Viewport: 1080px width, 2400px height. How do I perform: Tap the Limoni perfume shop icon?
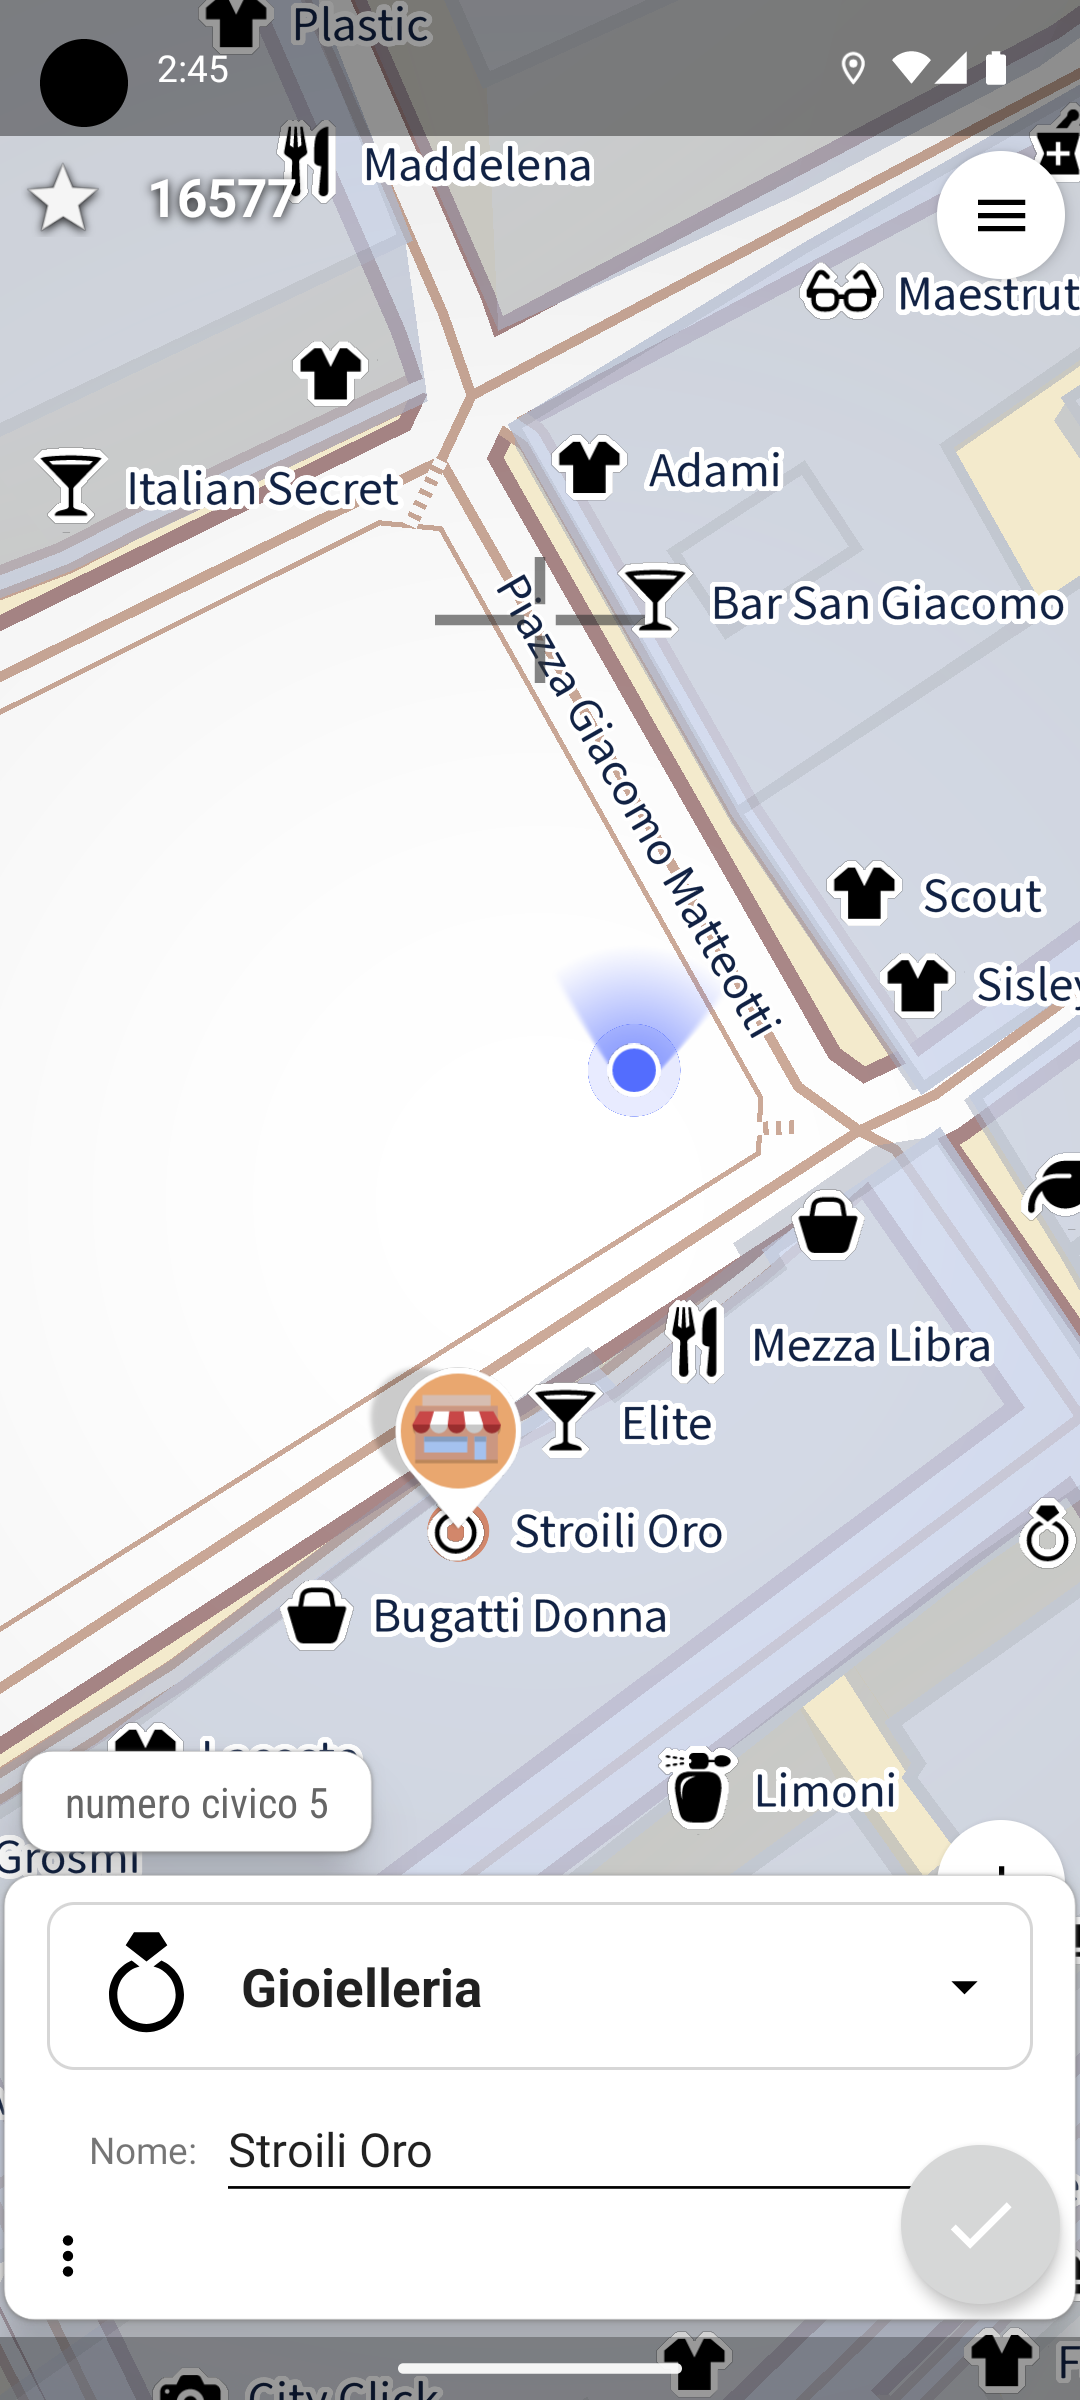(x=698, y=1788)
